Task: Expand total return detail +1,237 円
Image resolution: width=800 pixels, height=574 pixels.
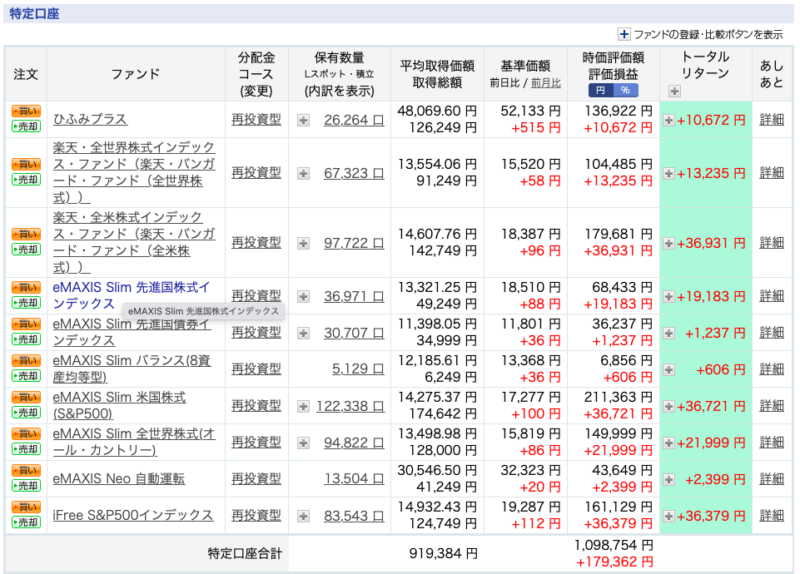Action: (669, 333)
